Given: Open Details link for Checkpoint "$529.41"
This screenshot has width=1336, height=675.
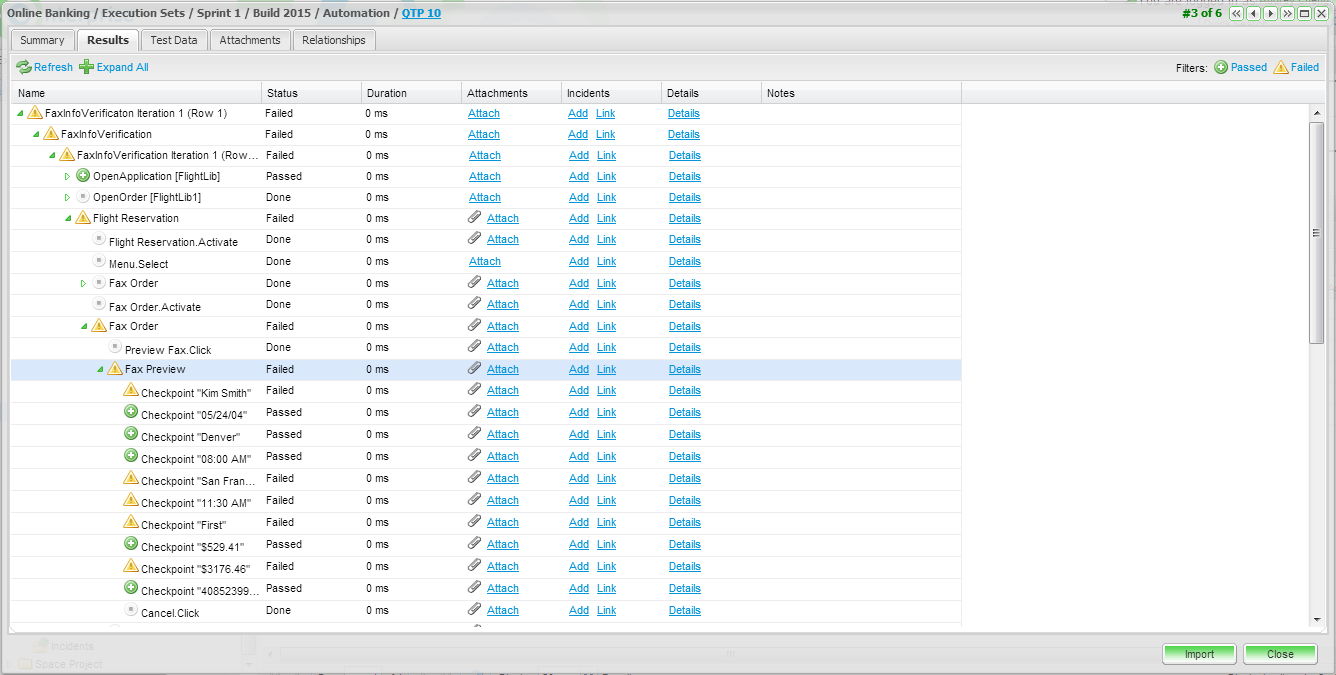Looking at the screenshot, I should 684,545.
